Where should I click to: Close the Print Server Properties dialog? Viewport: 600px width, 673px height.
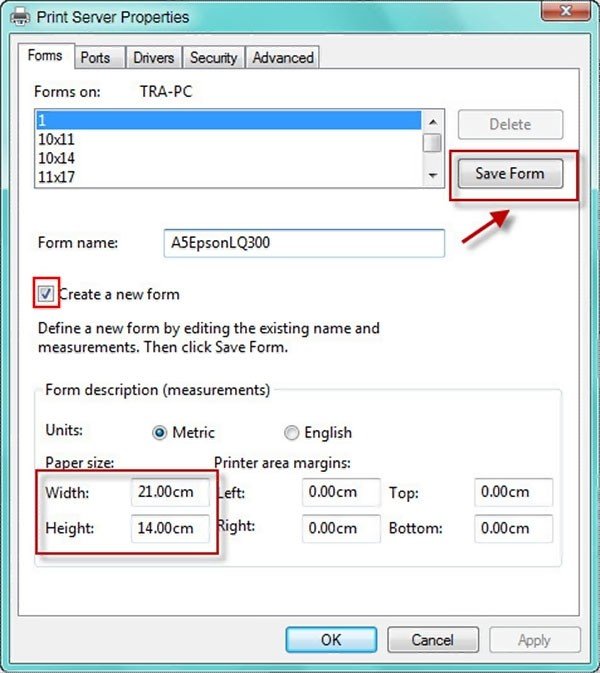click(x=565, y=10)
